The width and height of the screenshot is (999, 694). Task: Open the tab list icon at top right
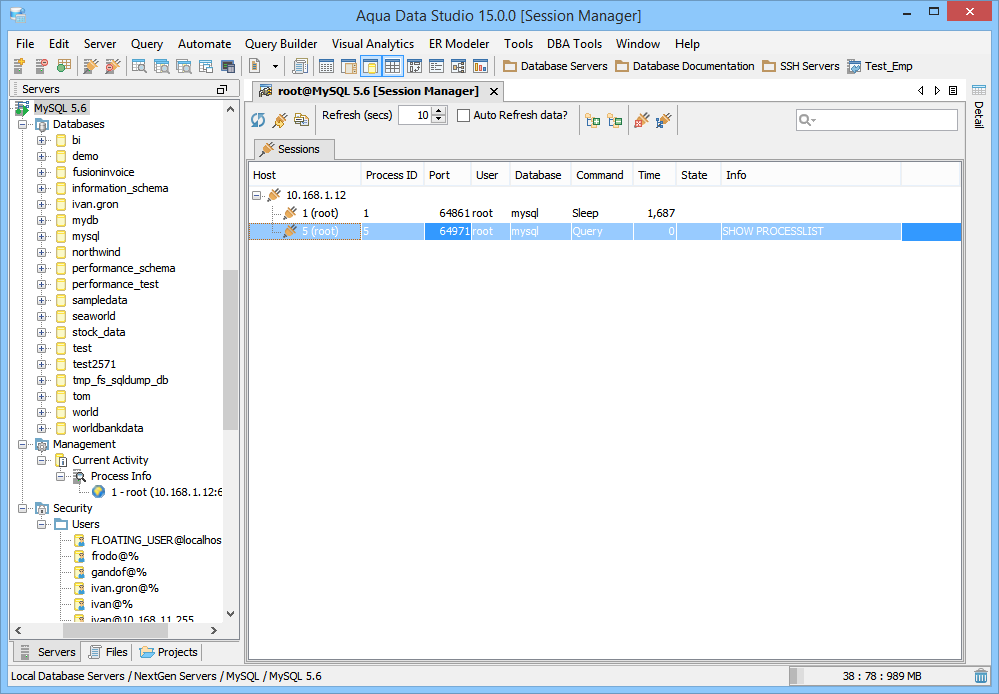pyautogui.click(x=953, y=90)
